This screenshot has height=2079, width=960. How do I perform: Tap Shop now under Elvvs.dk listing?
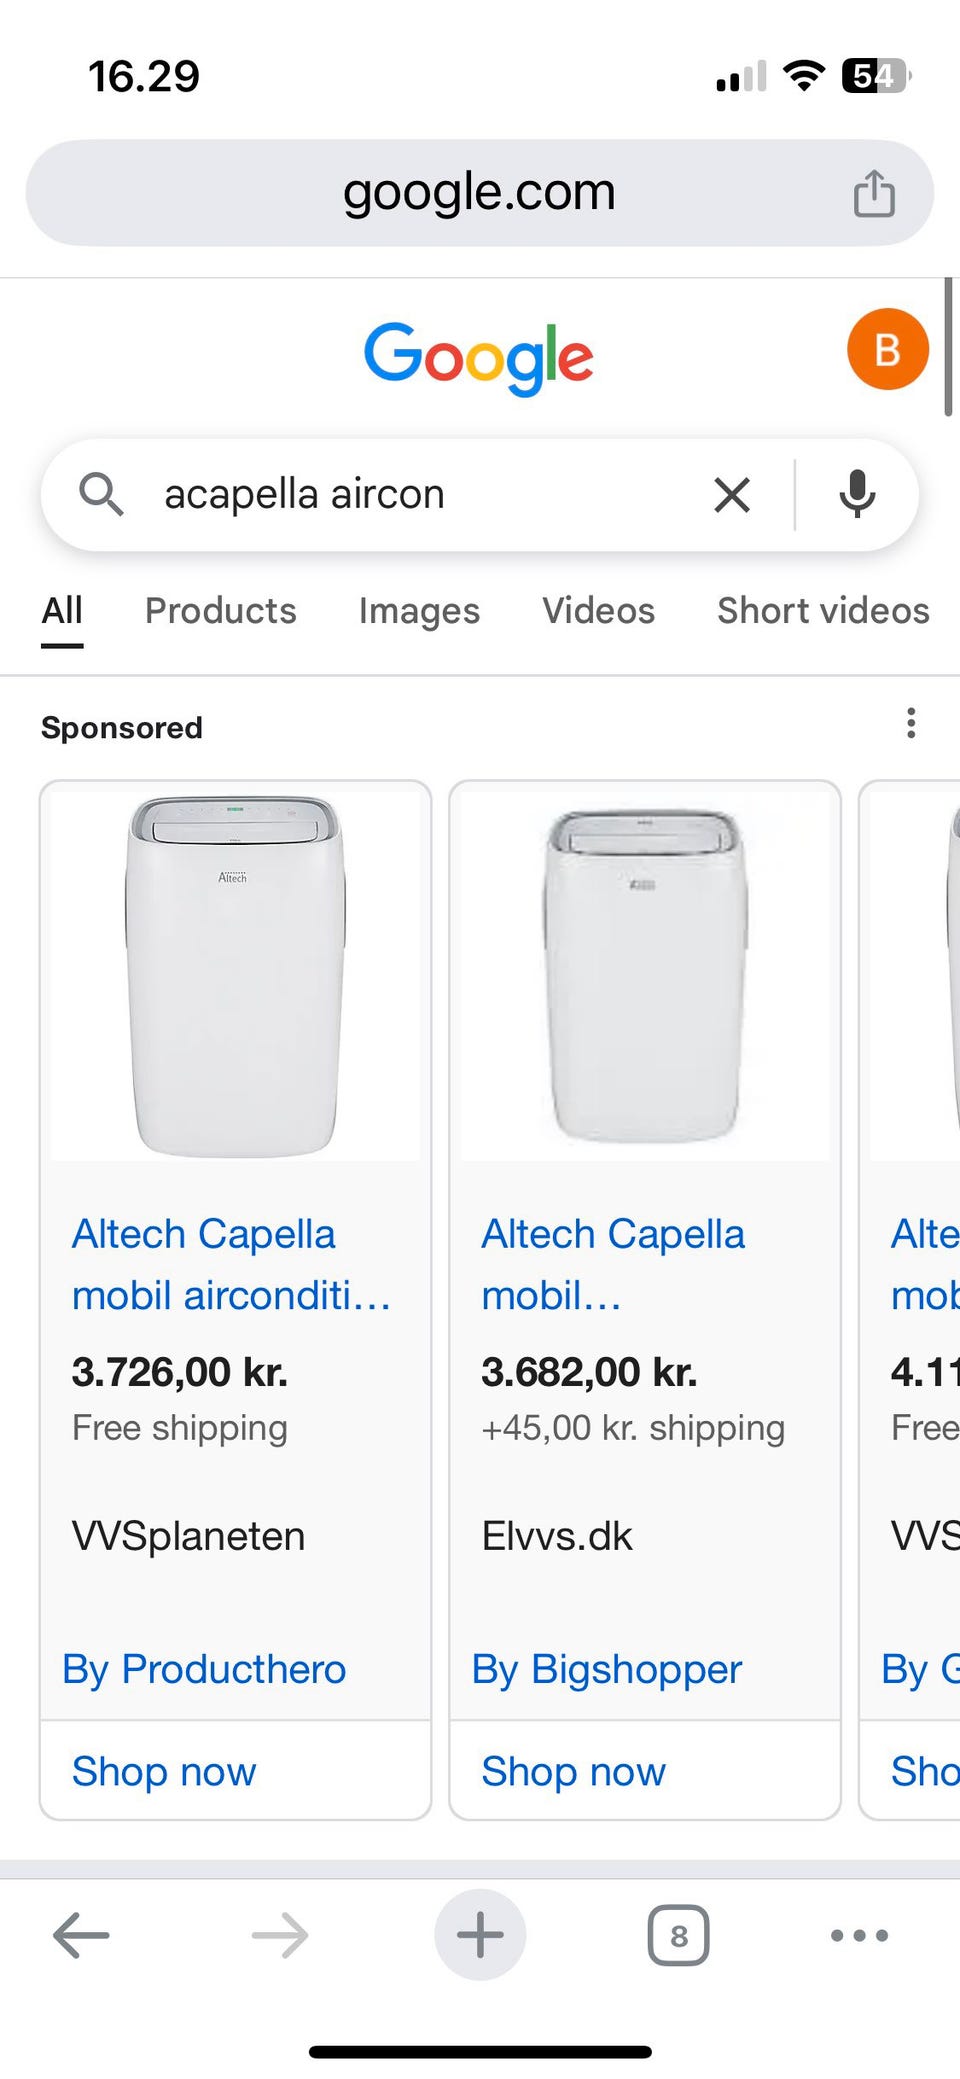[x=573, y=1771]
